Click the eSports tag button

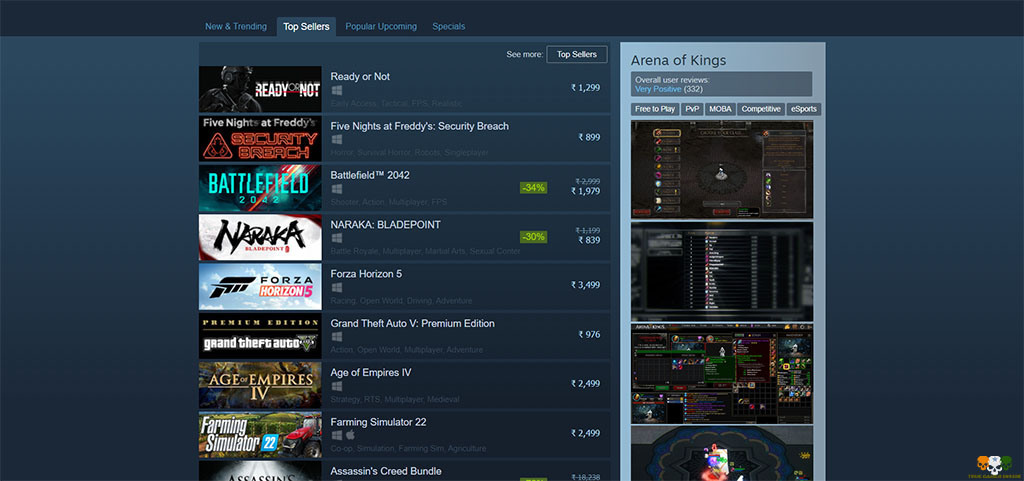[x=803, y=109]
